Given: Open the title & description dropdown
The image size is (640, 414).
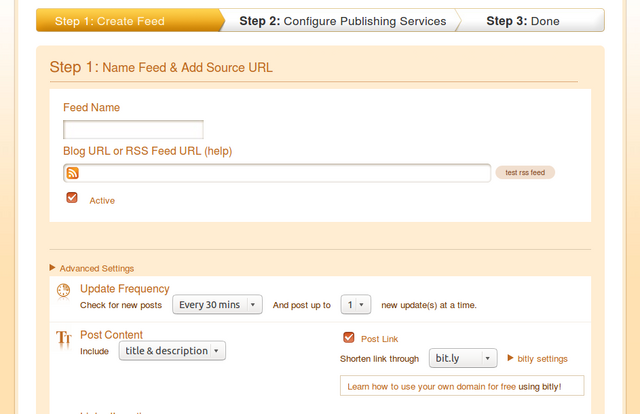Looking at the screenshot, I should coord(172,351).
